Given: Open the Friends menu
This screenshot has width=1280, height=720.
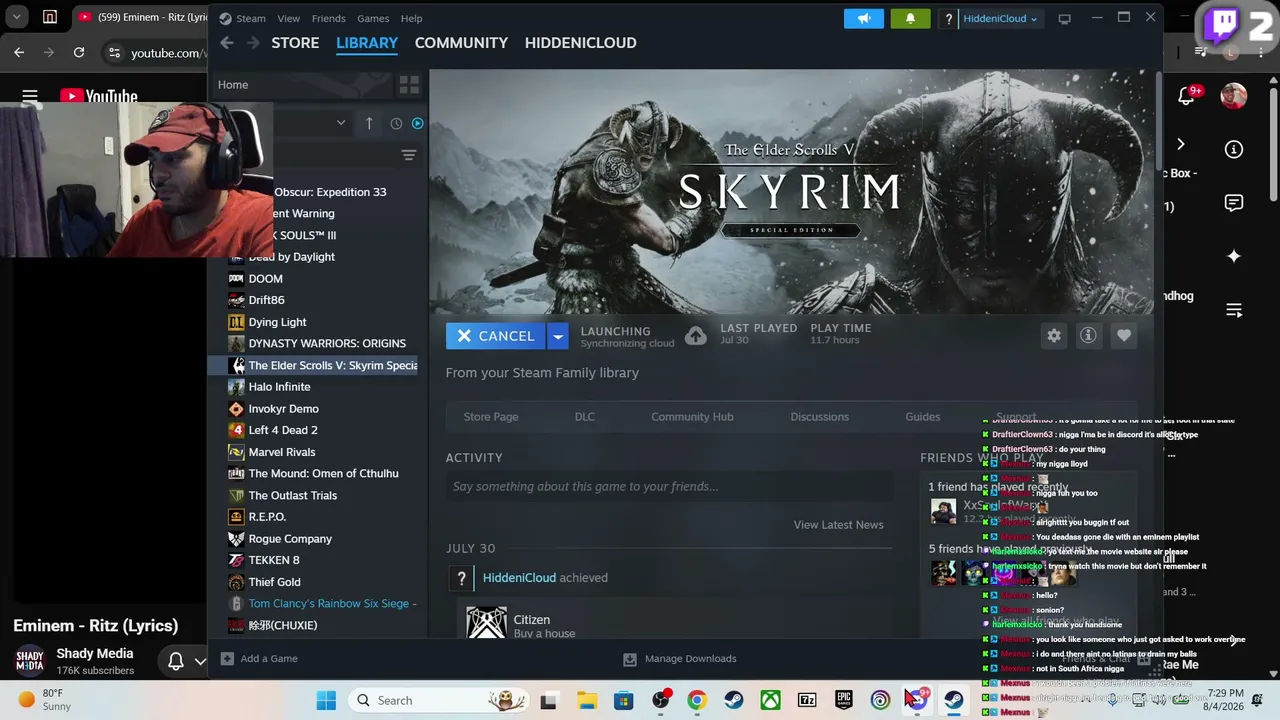Looking at the screenshot, I should 328,18.
